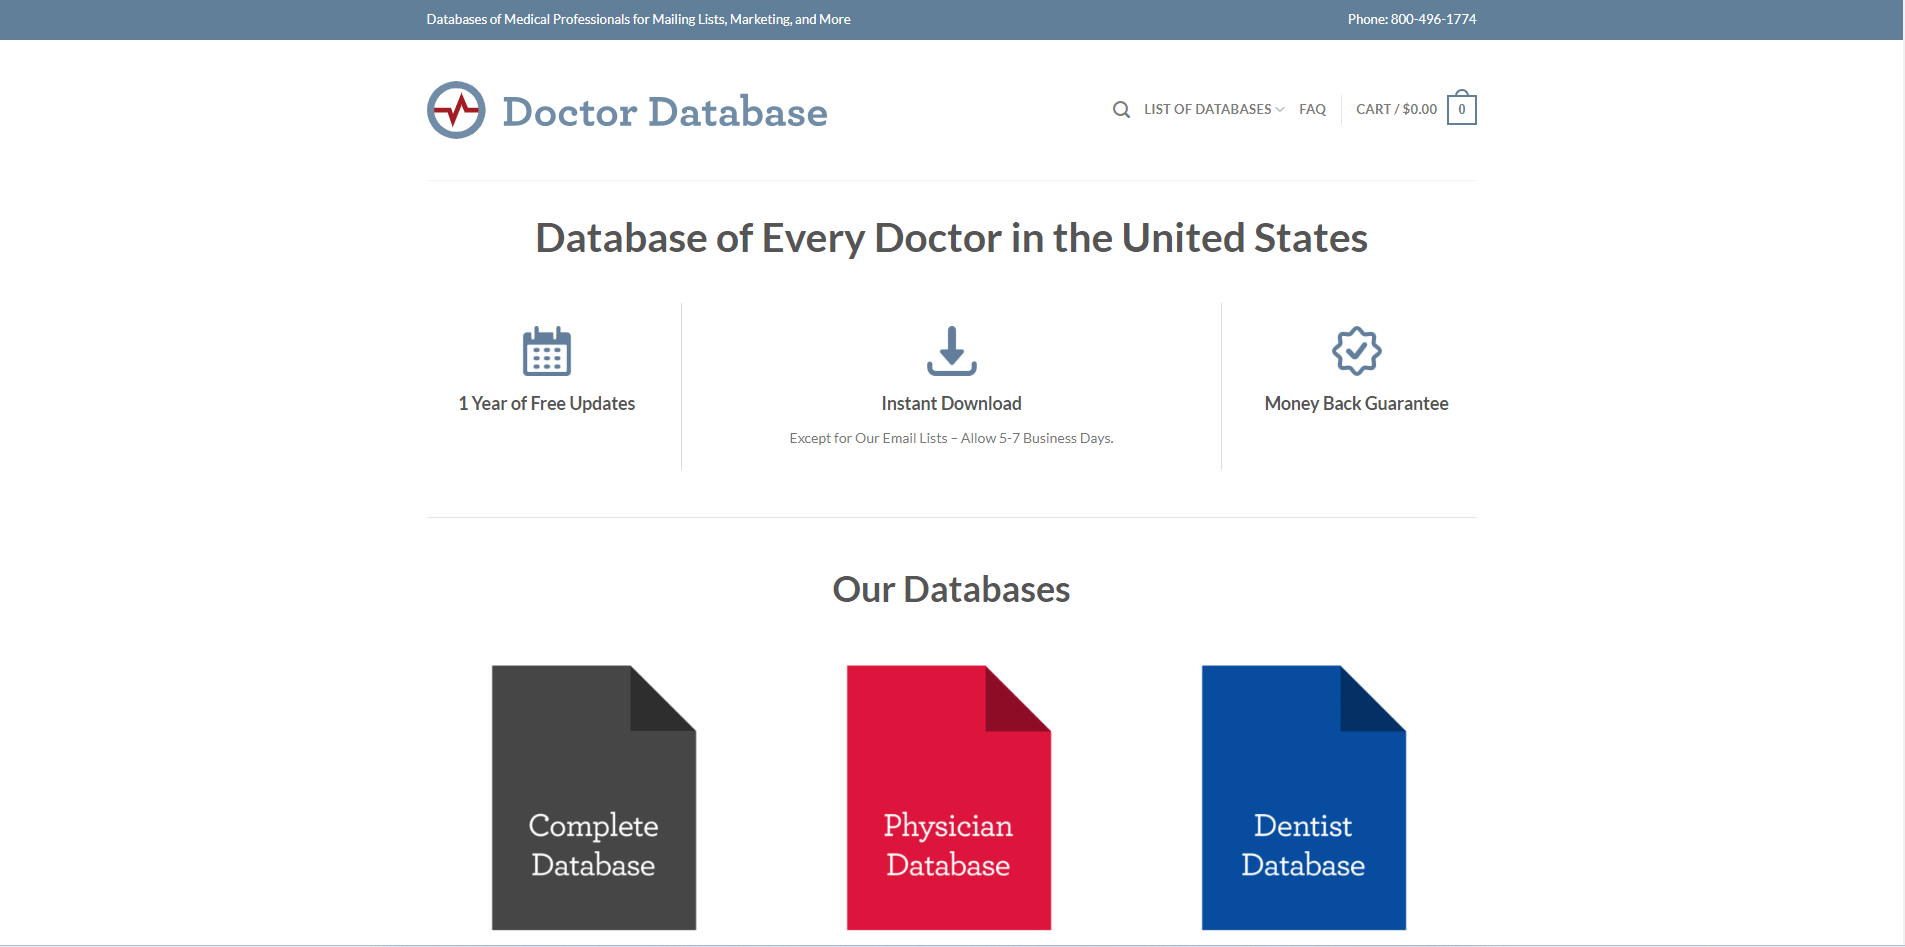Open the databases navigation dropdown to browse lists
The width and height of the screenshot is (1905, 947).
point(1208,109)
